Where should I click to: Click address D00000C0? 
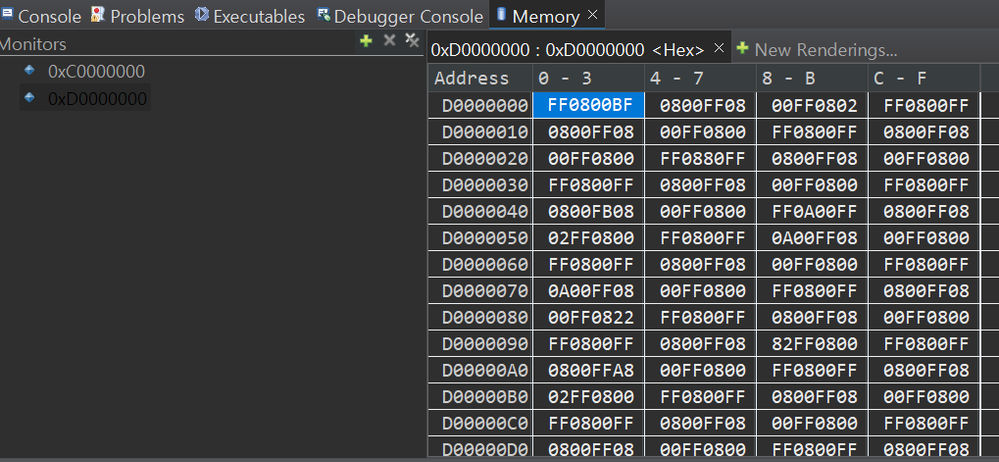480,422
